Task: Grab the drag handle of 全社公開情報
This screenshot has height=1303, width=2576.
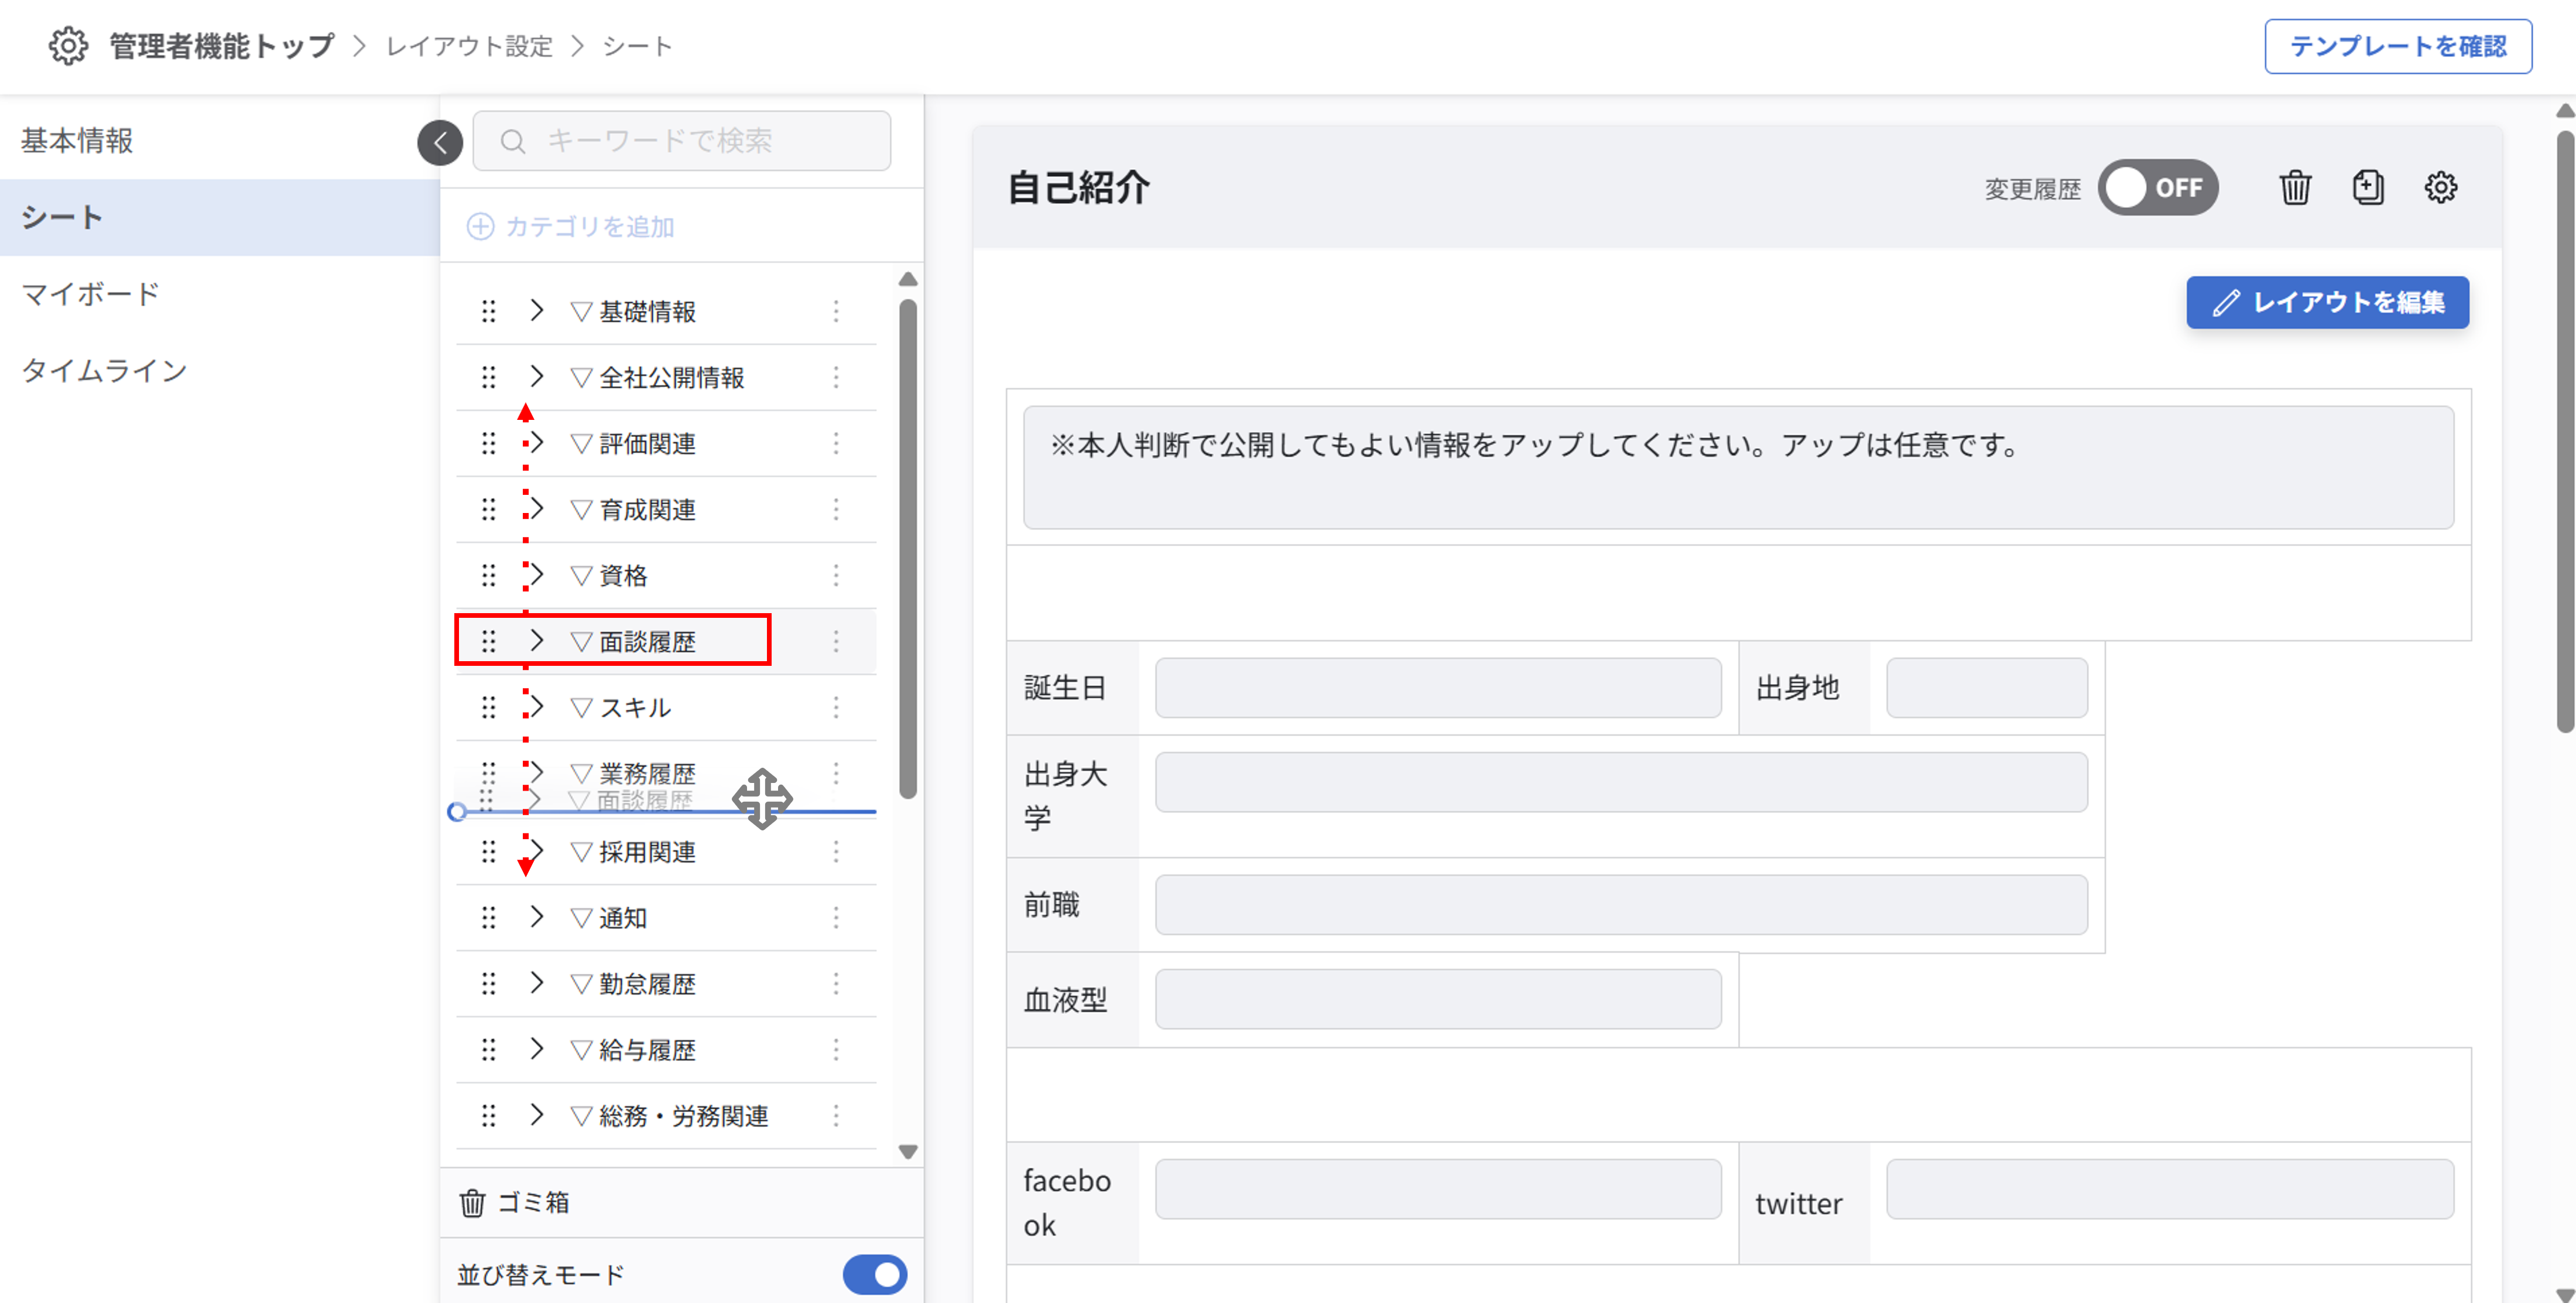Action: tap(488, 377)
